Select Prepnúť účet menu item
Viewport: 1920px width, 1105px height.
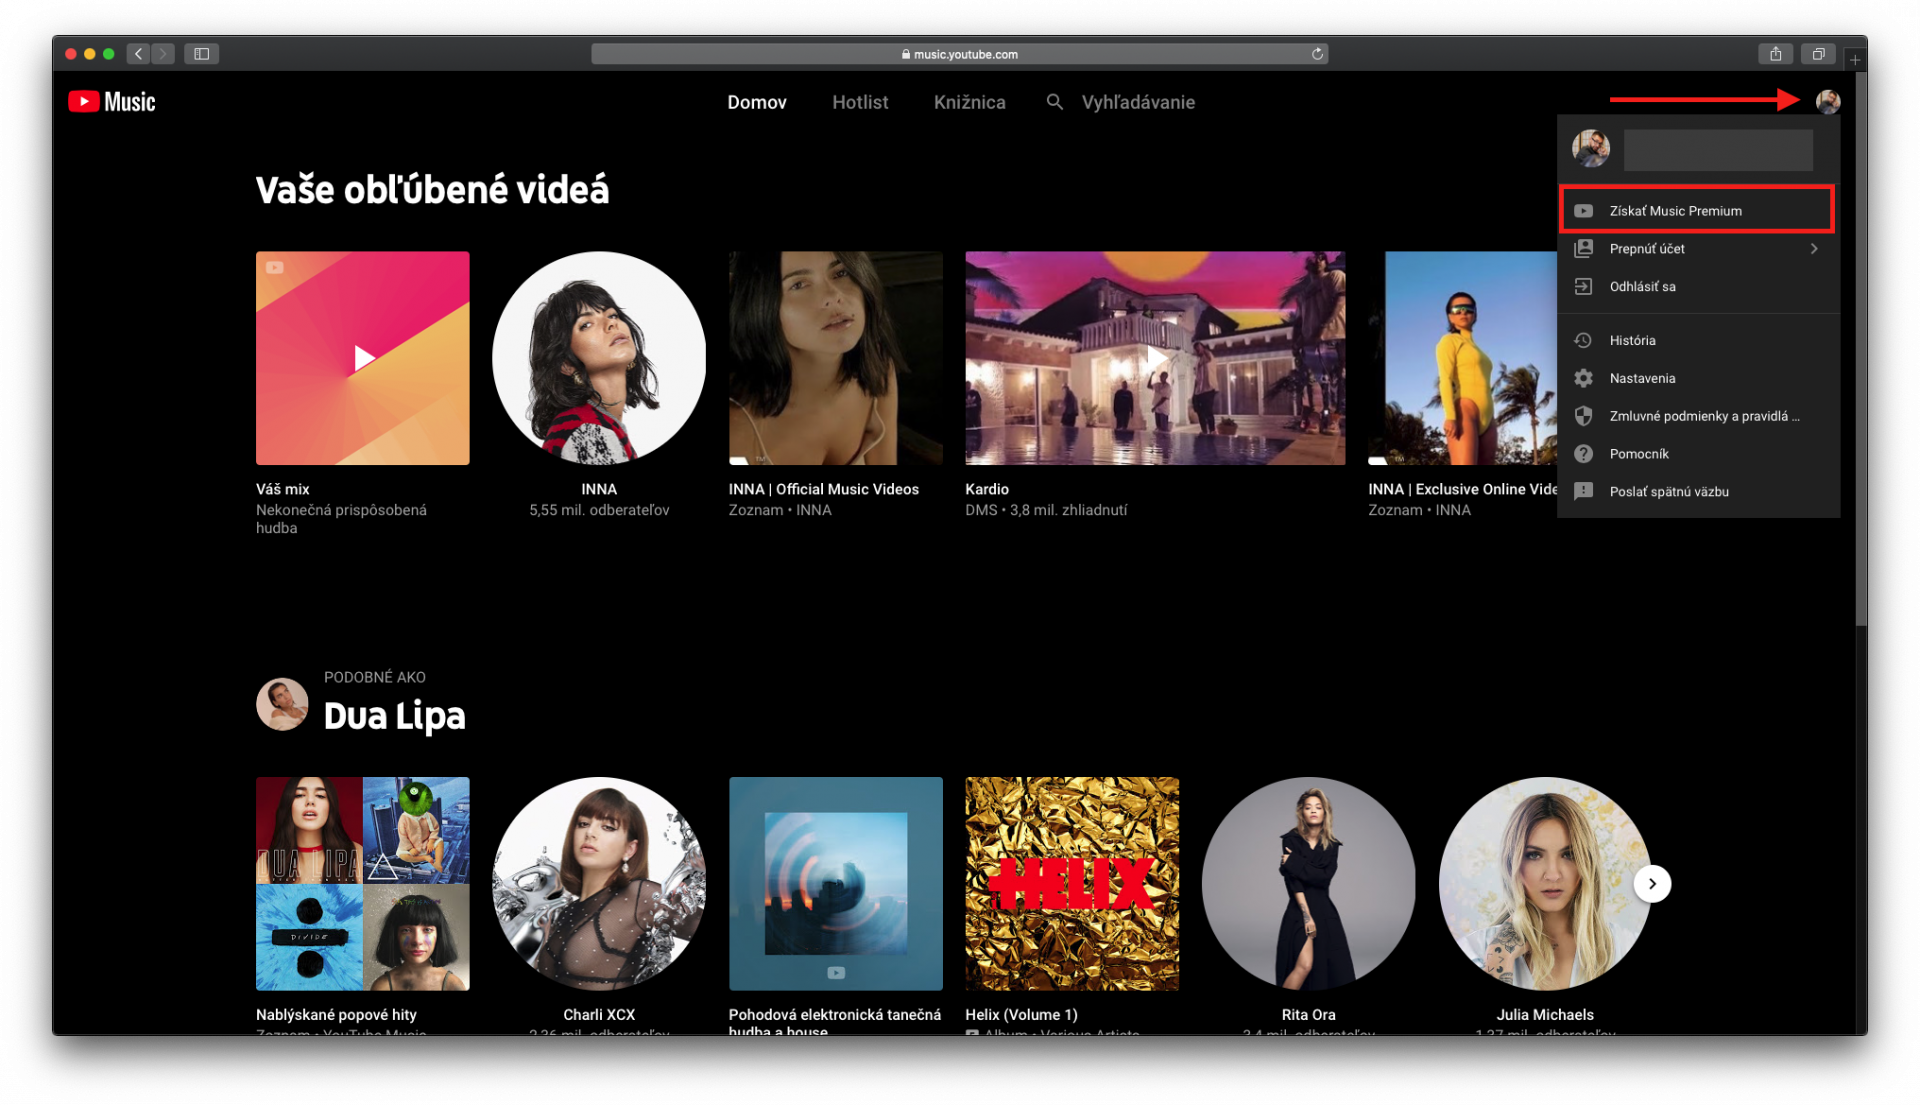[1697, 249]
